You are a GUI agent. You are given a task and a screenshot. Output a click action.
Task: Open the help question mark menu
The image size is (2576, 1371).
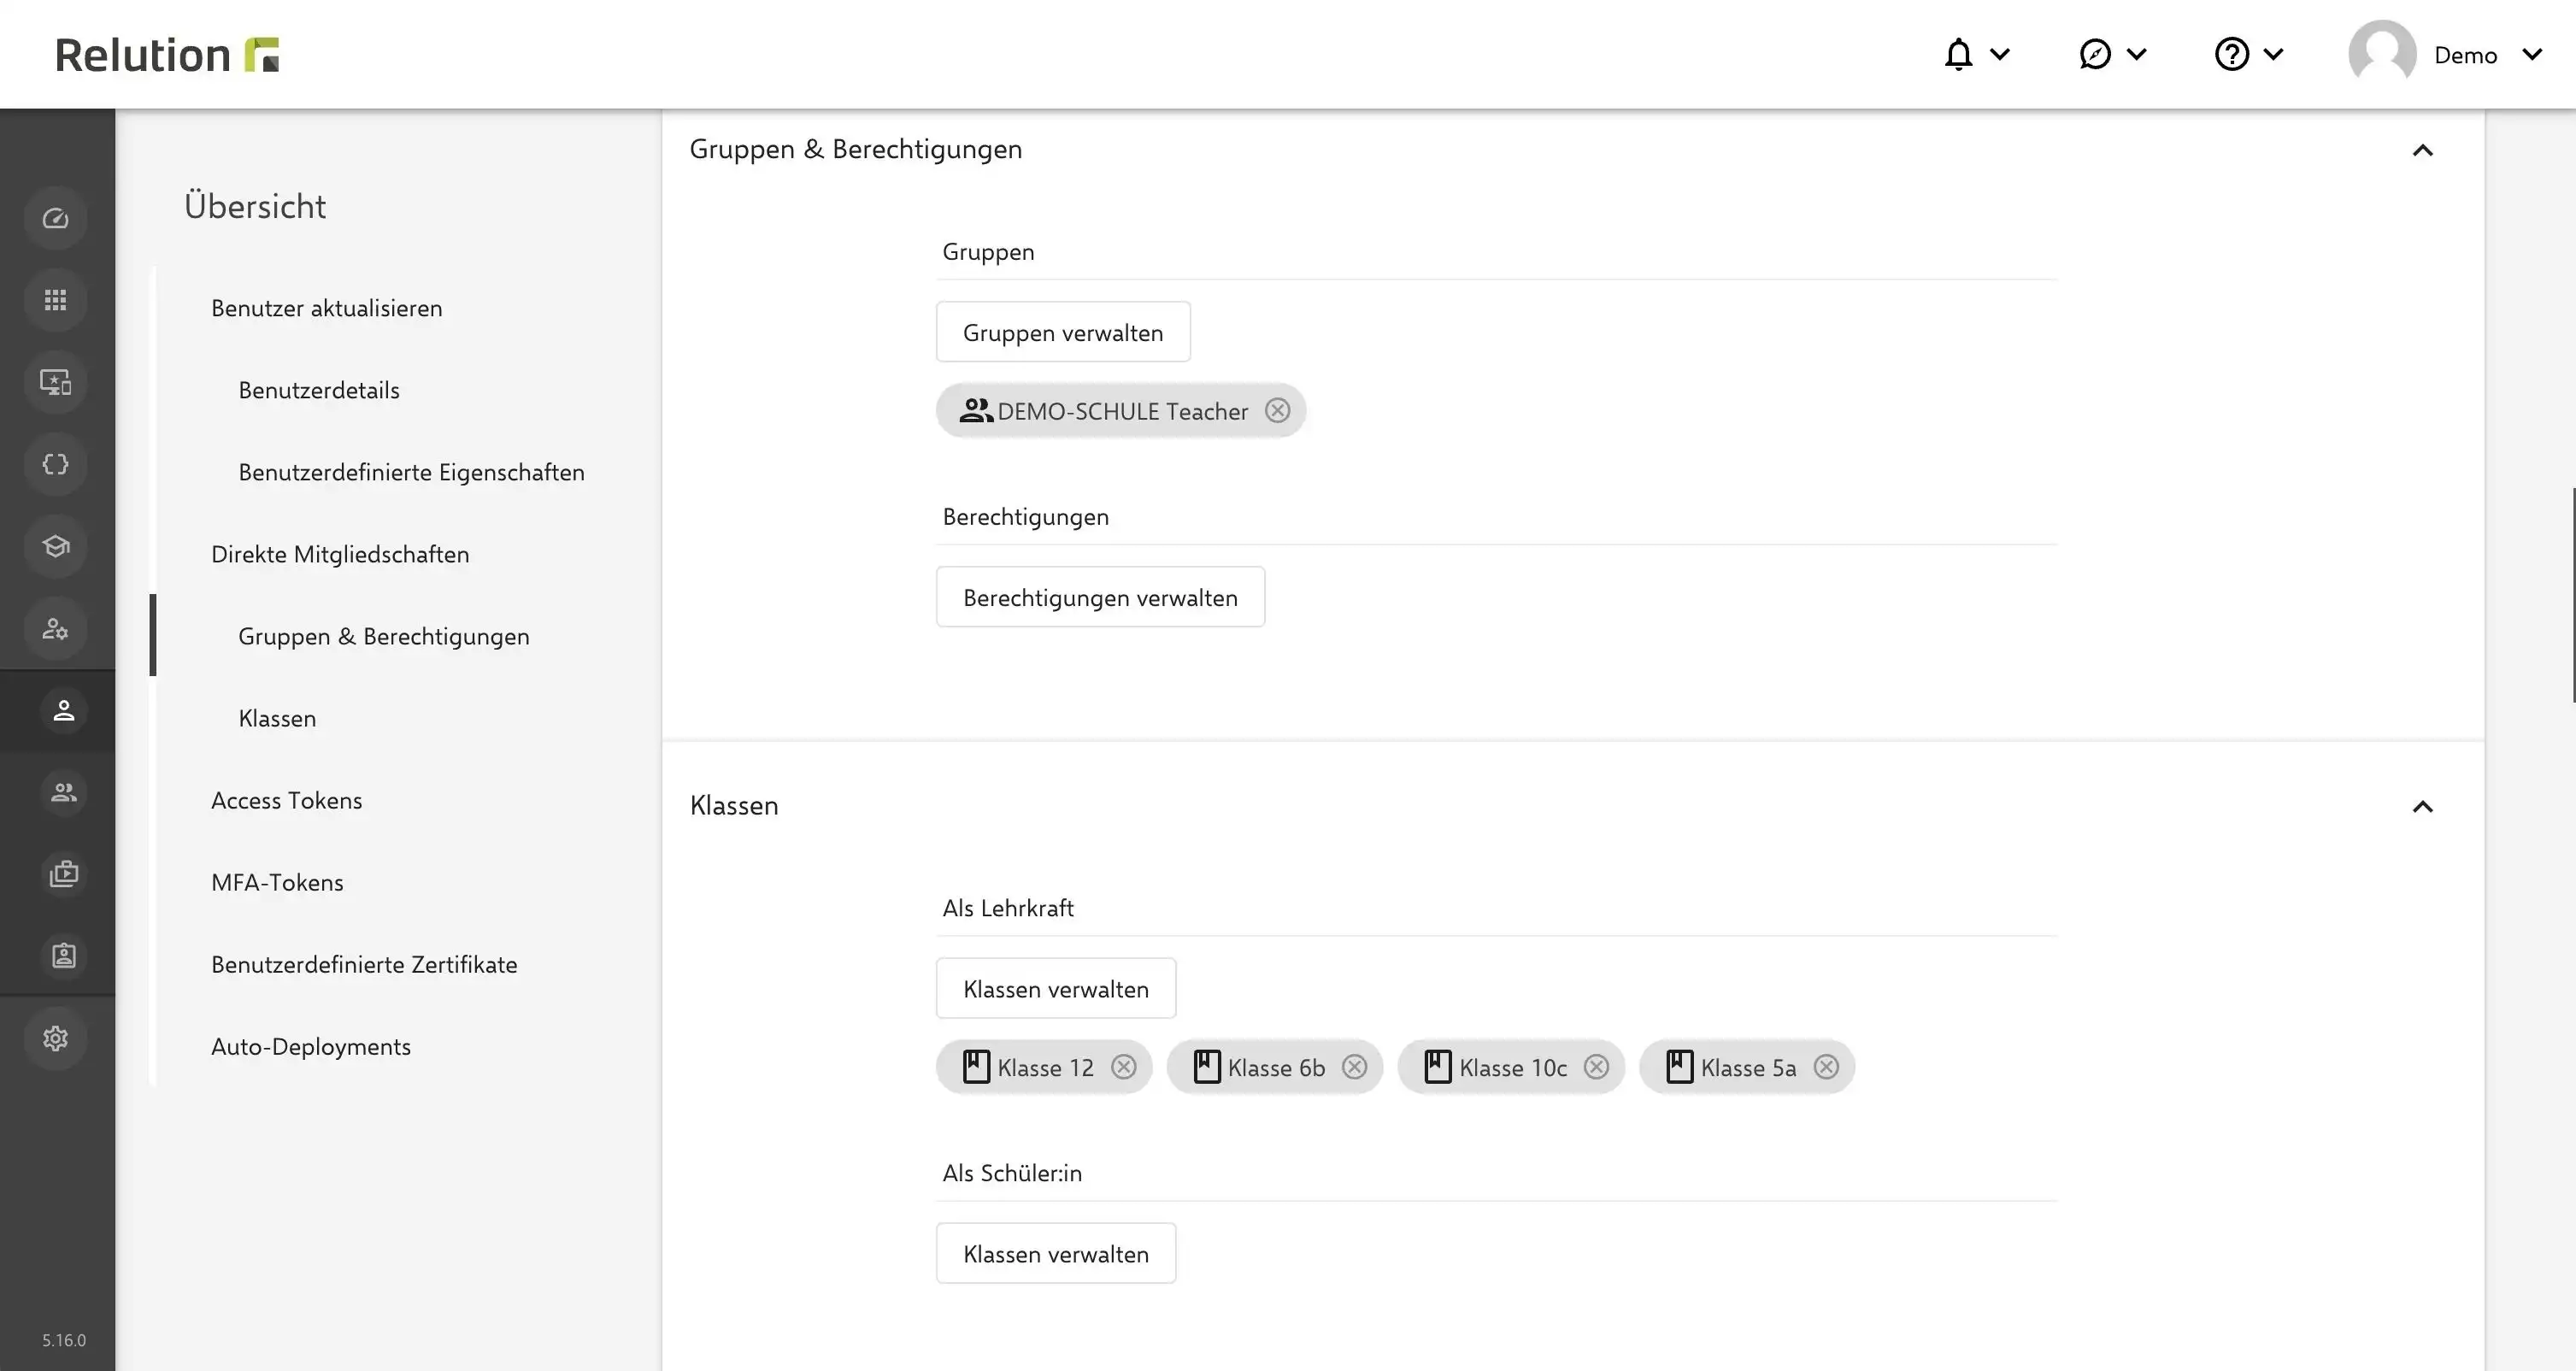(x=2249, y=54)
